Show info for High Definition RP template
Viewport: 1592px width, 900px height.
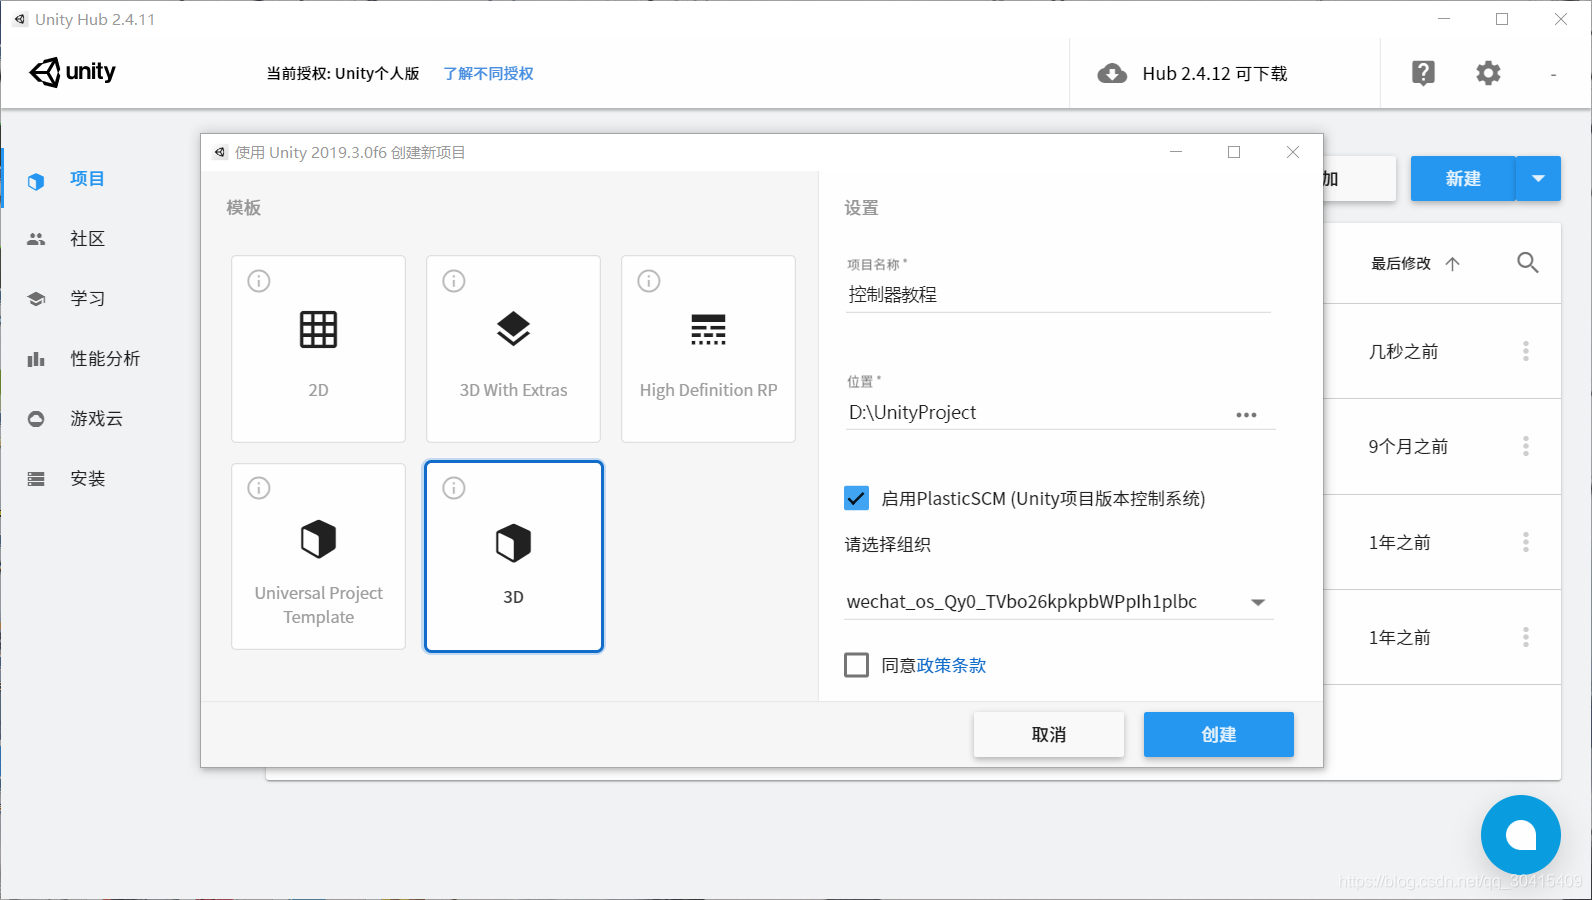[x=649, y=281]
